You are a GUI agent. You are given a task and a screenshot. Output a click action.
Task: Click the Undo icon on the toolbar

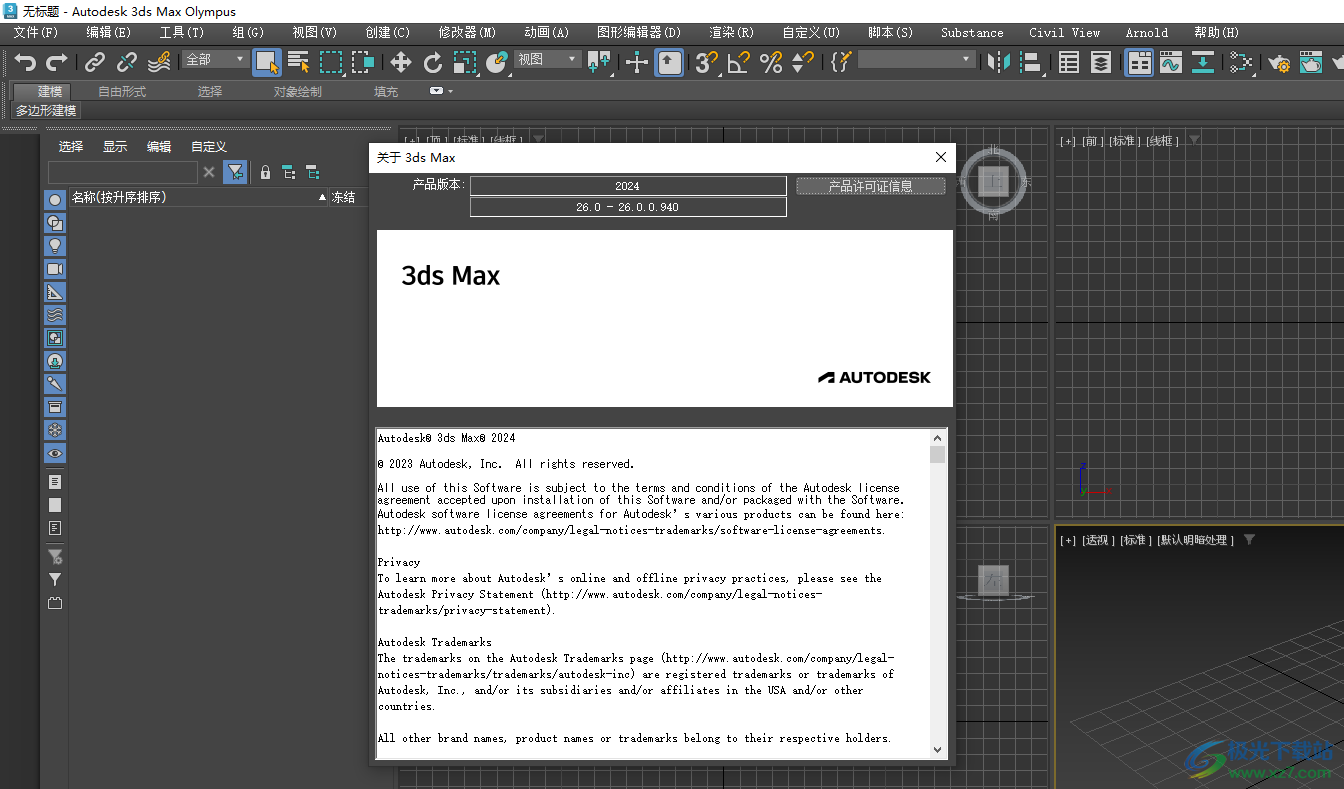(x=24, y=62)
